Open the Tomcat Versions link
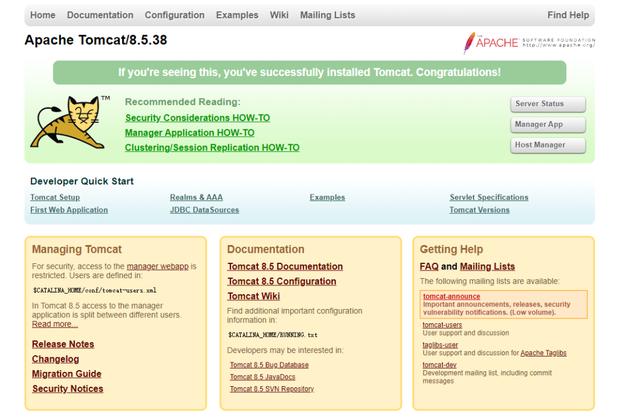Screen dimensions: 640x417 (x=480, y=210)
